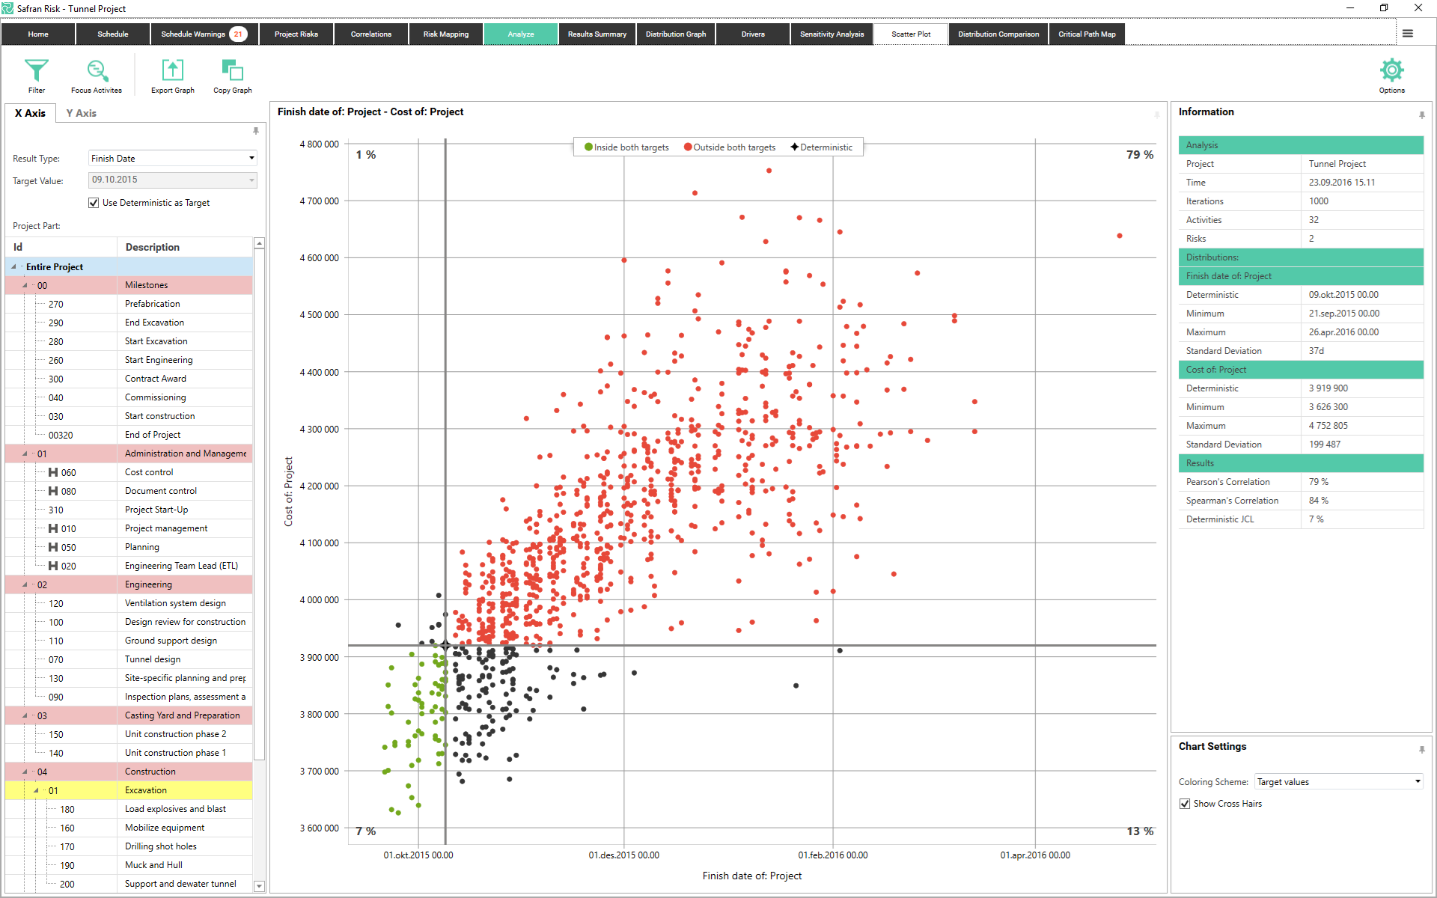Copy the graph to clipboard

pyautogui.click(x=232, y=74)
